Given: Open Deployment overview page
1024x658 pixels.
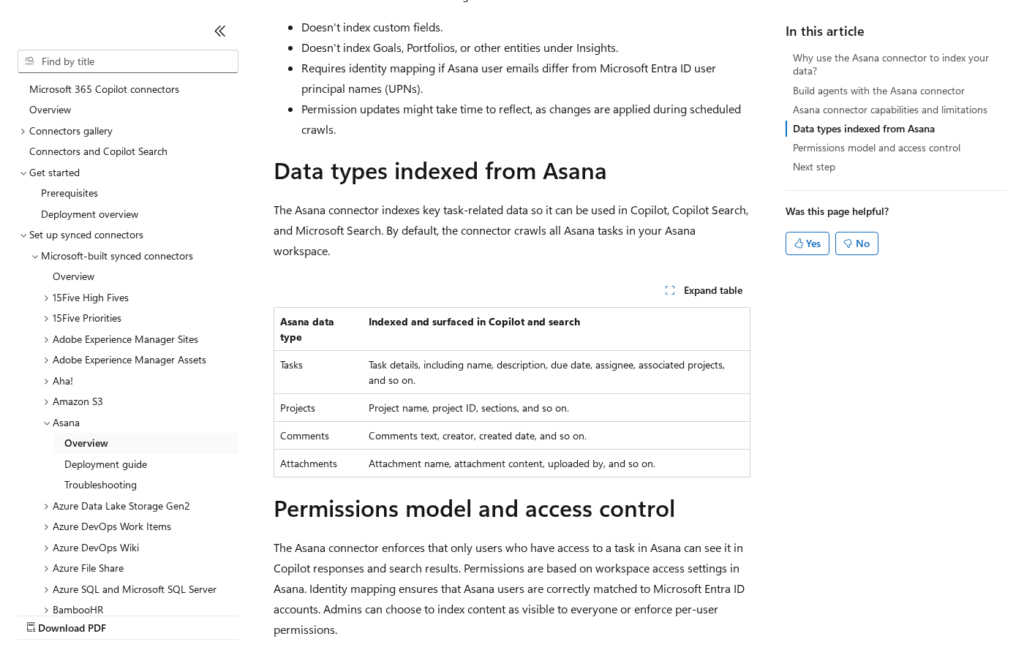Looking at the screenshot, I should (x=89, y=214).
